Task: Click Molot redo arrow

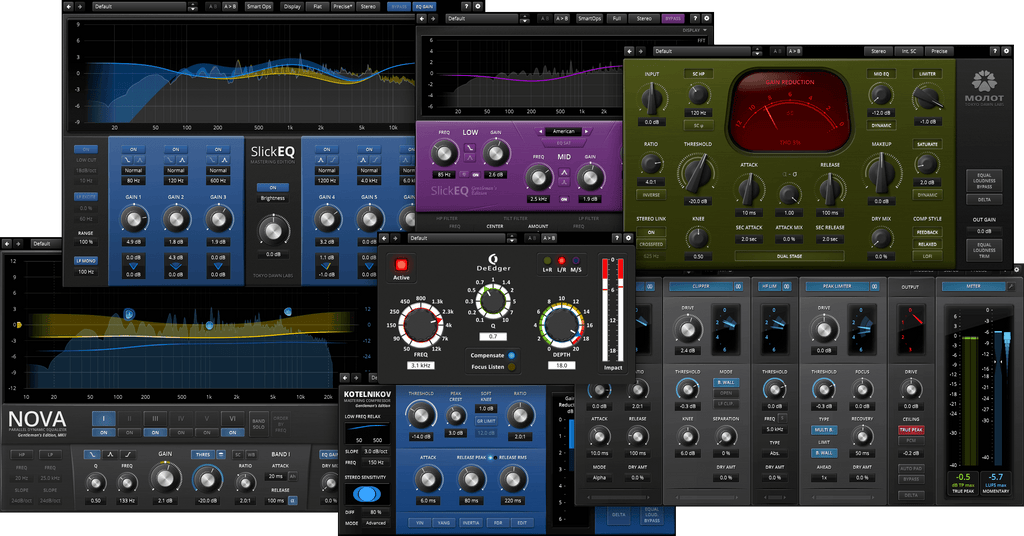Action: click(x=641, y=51)
